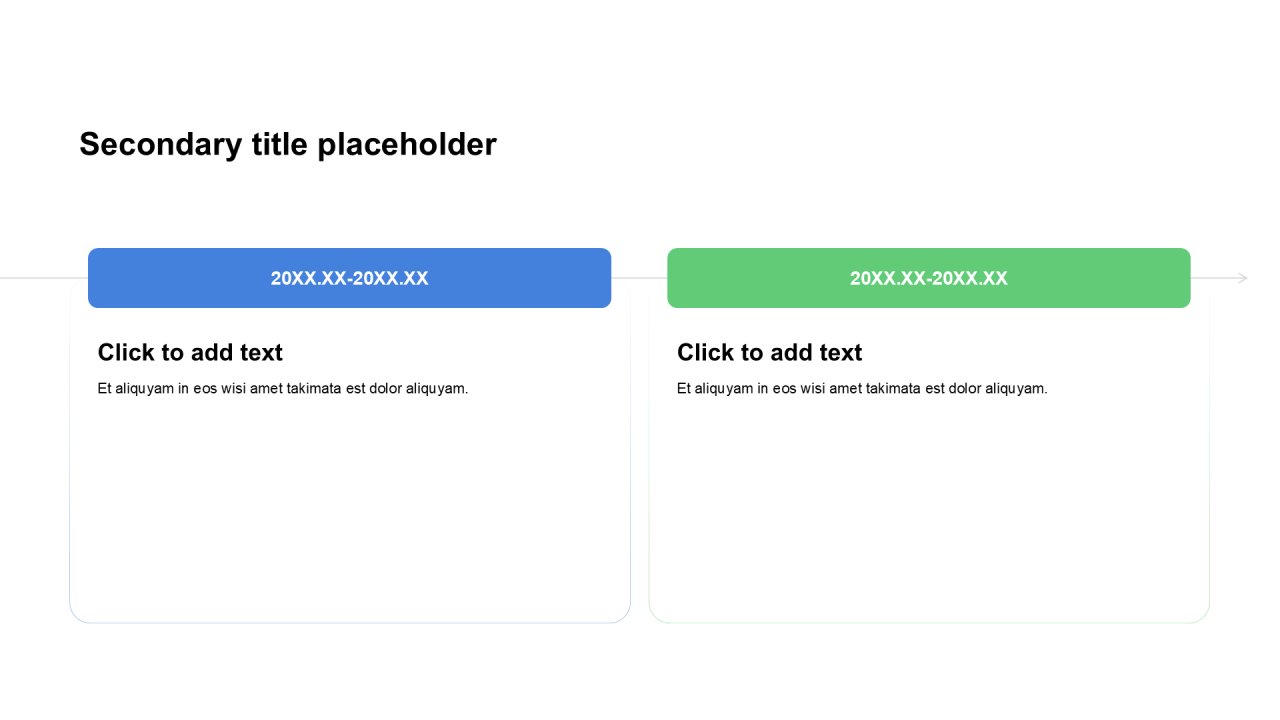The image size is (1280, 720).
Task: Click the left card's 'Click to add text' heading
Action: tap(190, 352)
